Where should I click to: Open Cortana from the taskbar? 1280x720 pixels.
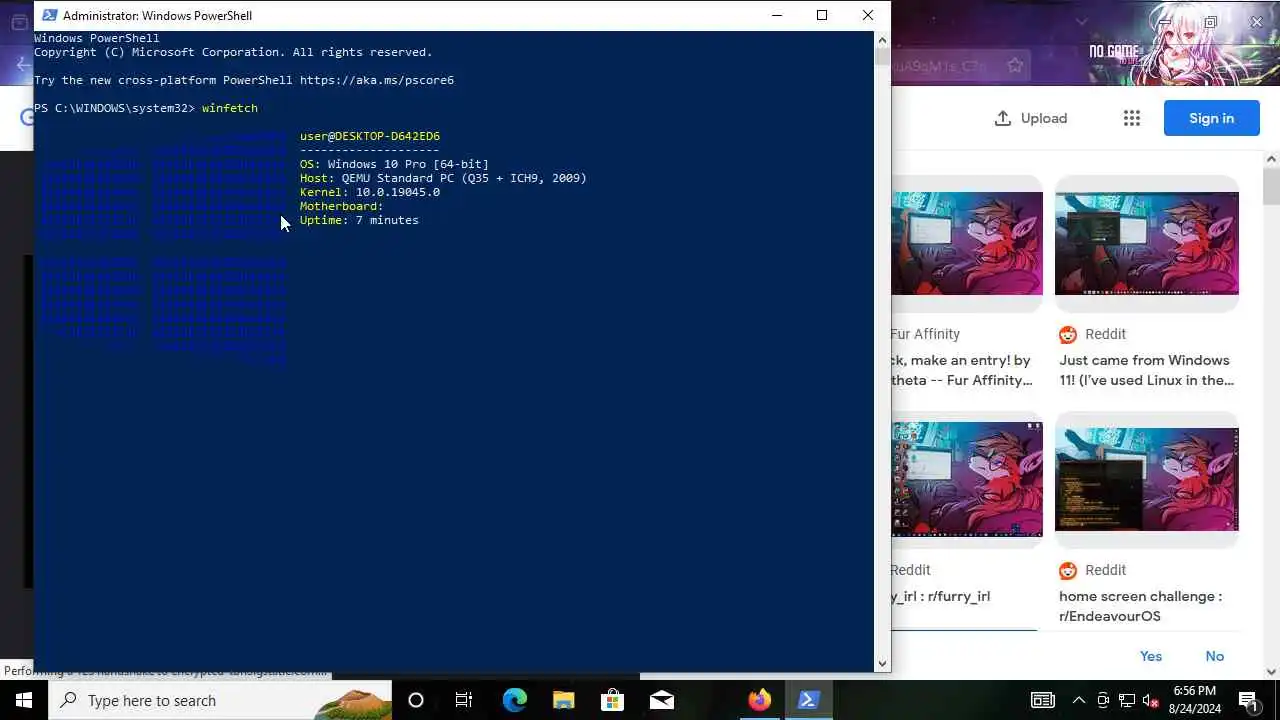416,700
